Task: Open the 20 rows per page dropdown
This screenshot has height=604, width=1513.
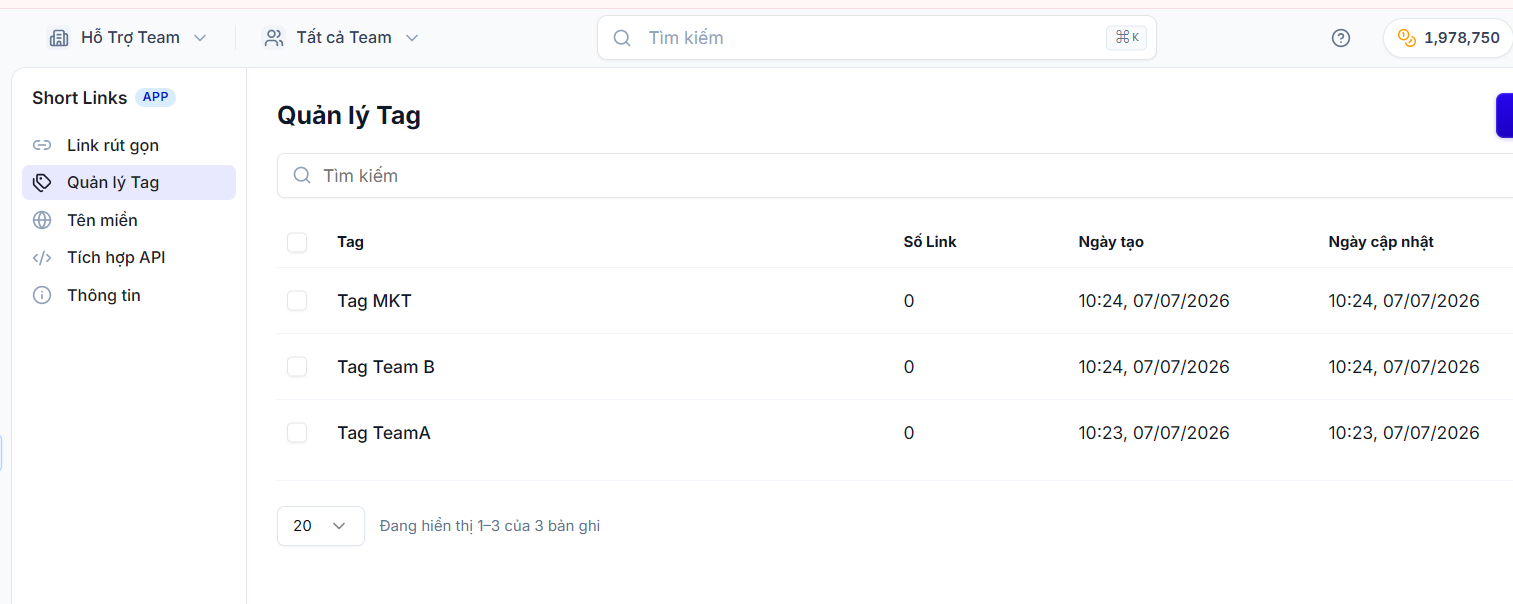Action: pyautogui.click(x=321, y=526)
